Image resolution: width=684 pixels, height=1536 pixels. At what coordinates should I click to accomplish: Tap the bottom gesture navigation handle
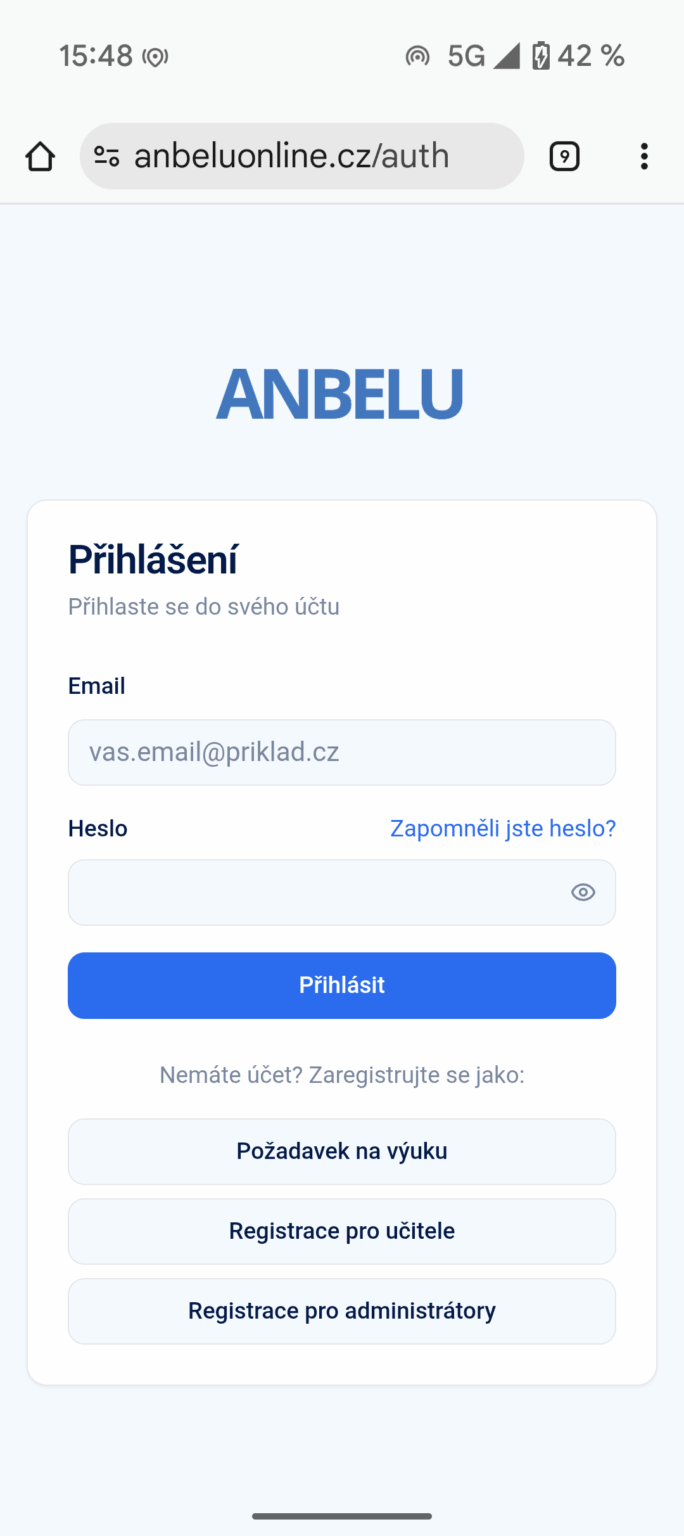click(x=342, y=1516)
